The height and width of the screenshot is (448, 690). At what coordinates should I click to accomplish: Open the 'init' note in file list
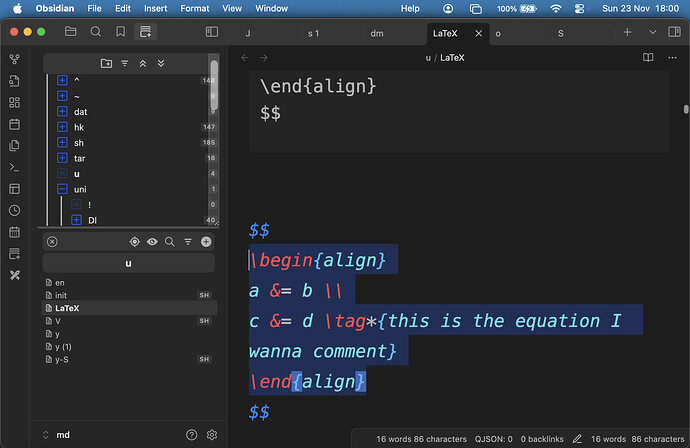(60, 295)
